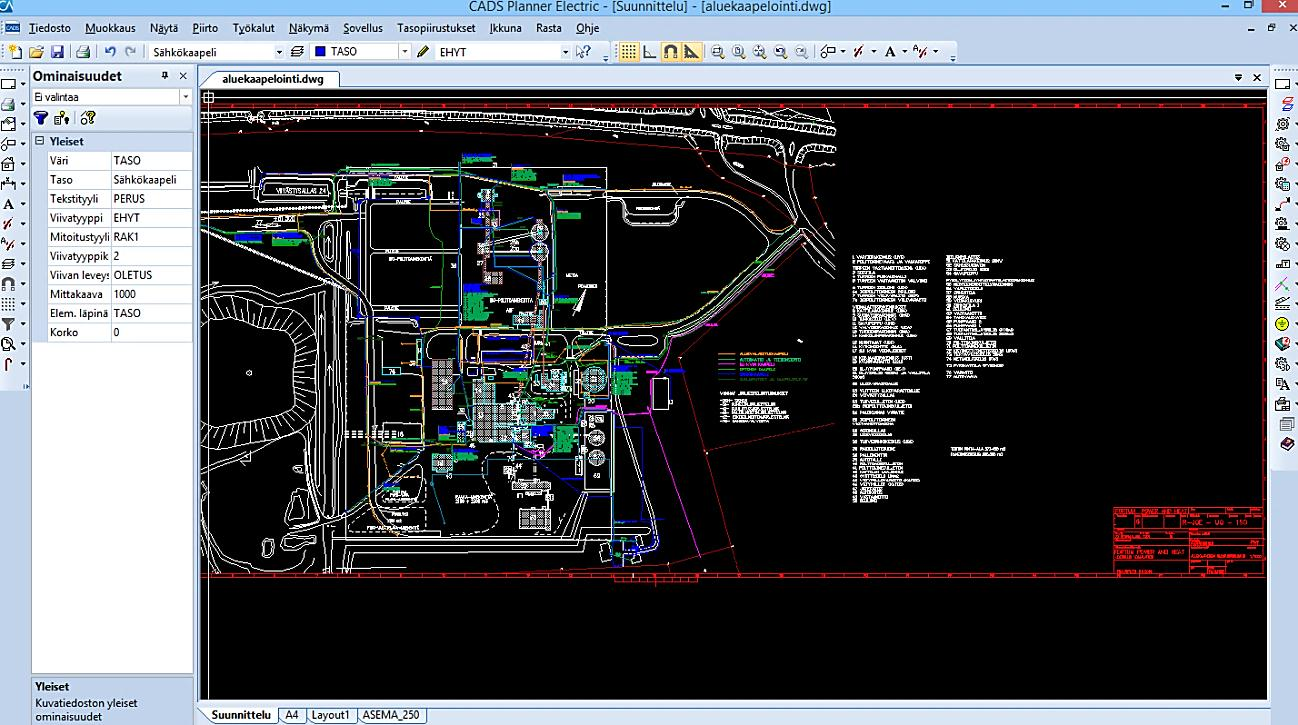Create a new drawing file

pos(14,51)
